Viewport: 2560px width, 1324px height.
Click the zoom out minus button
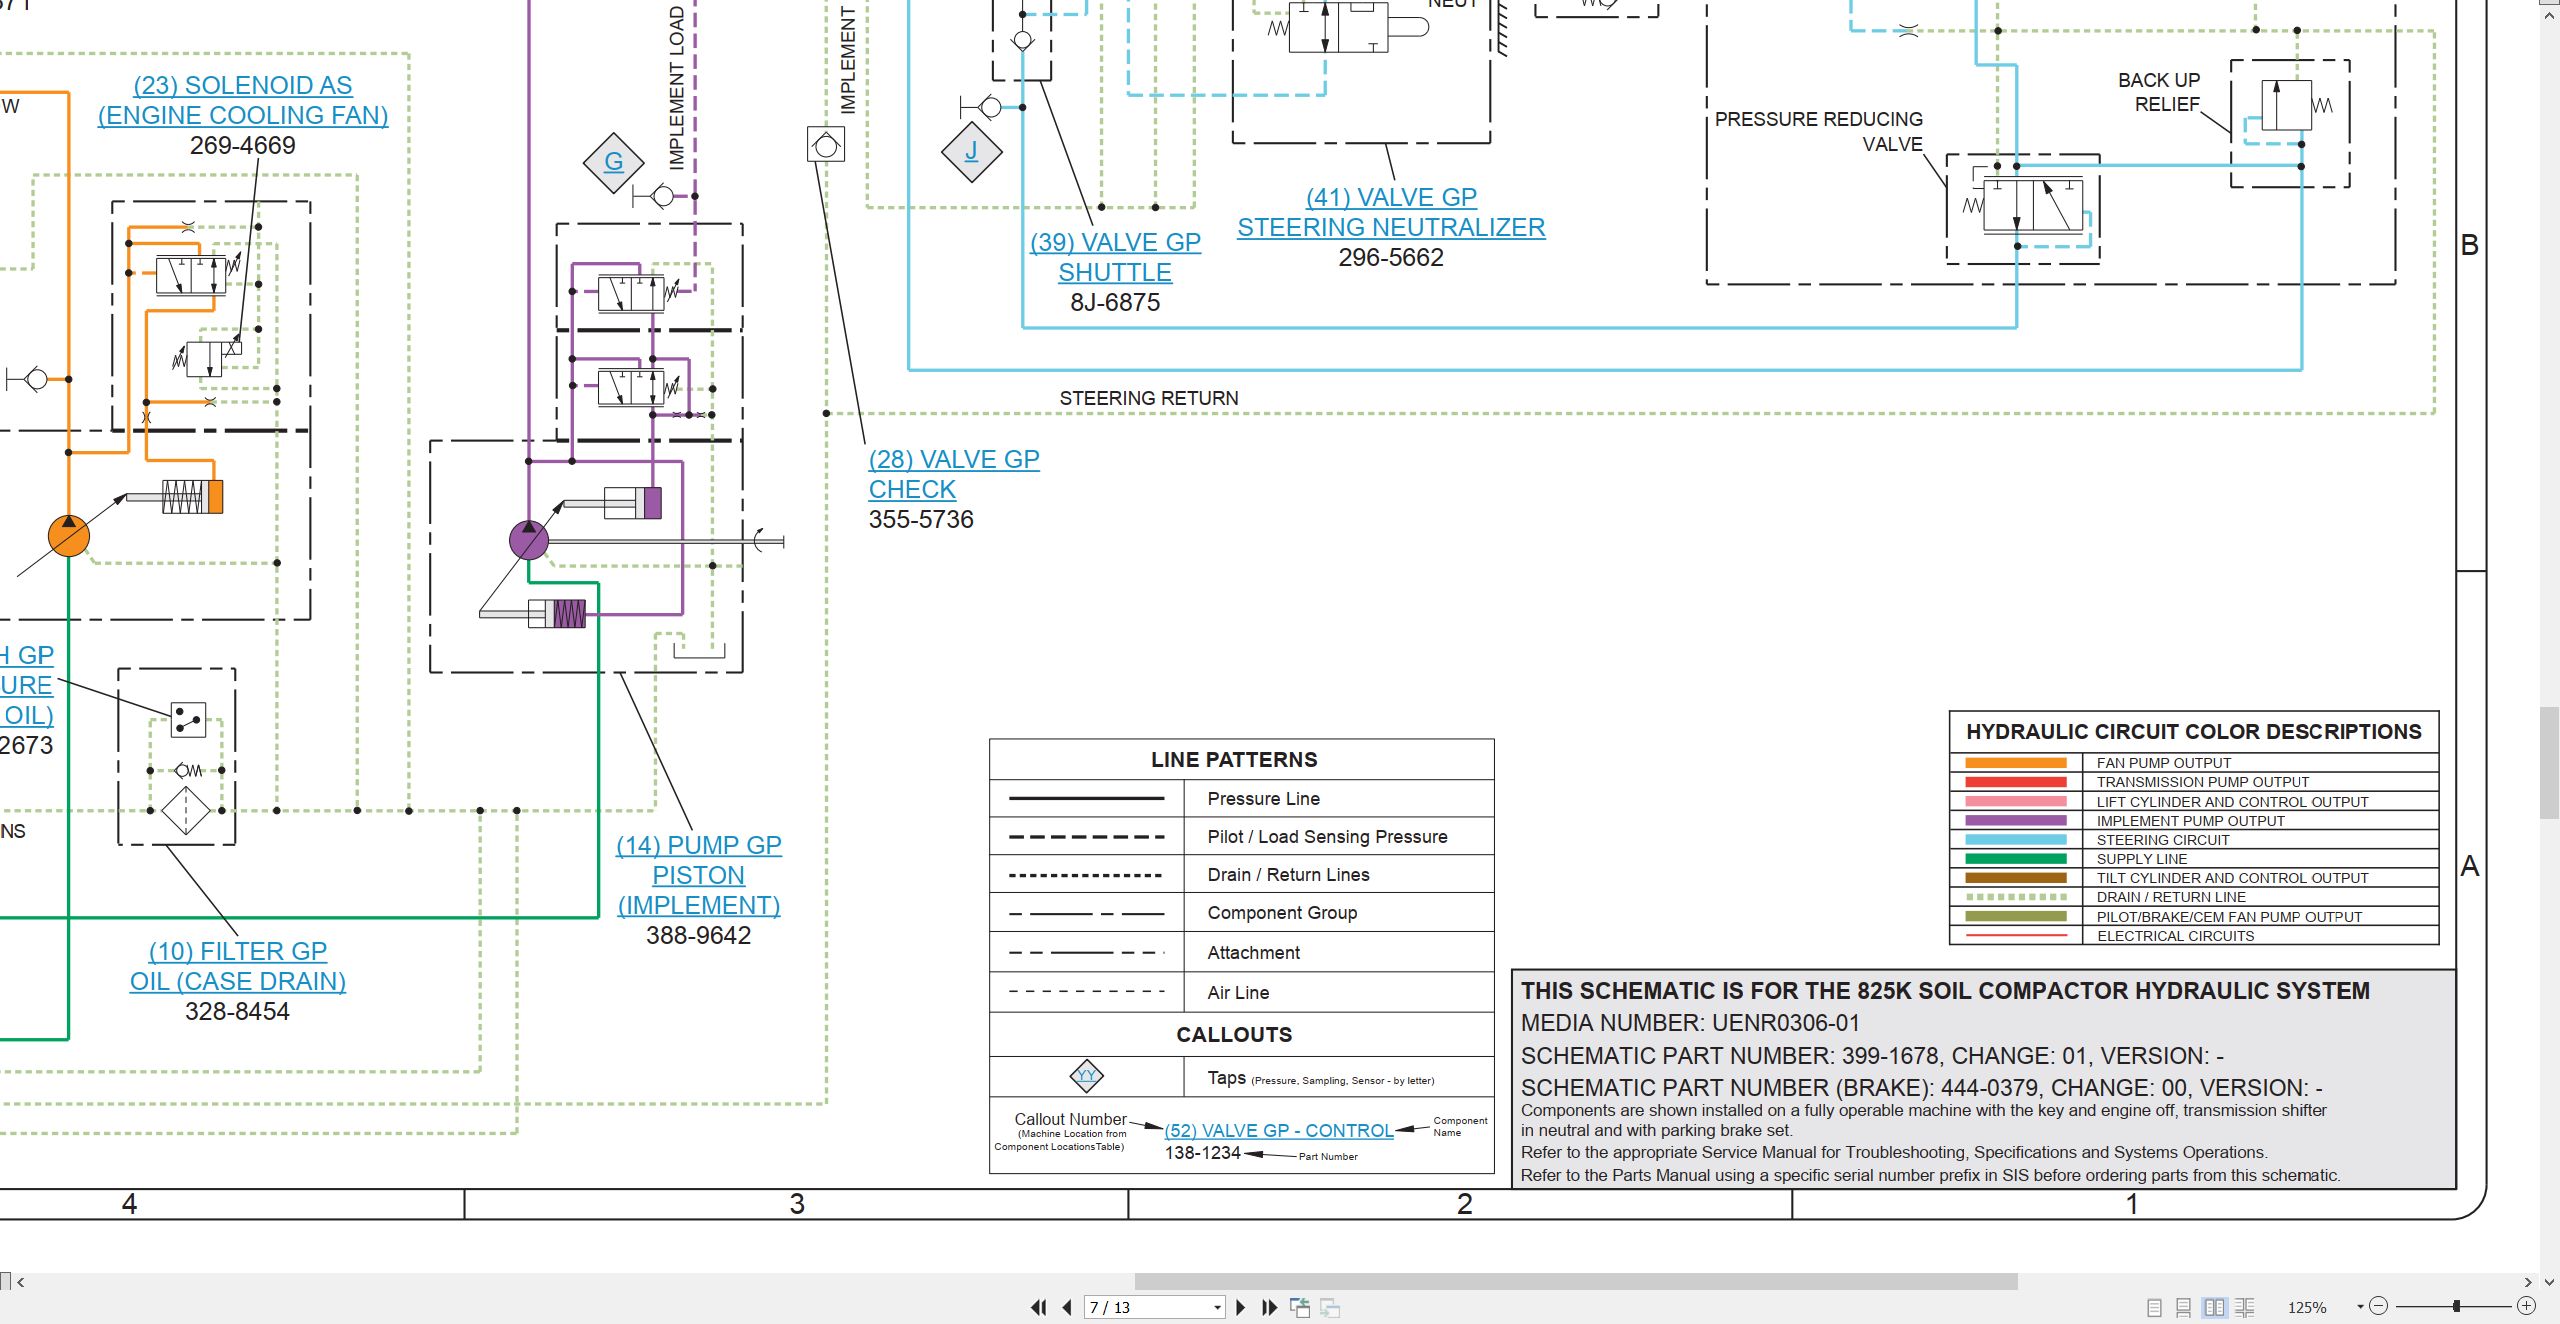click(x=2379, y=1306)
